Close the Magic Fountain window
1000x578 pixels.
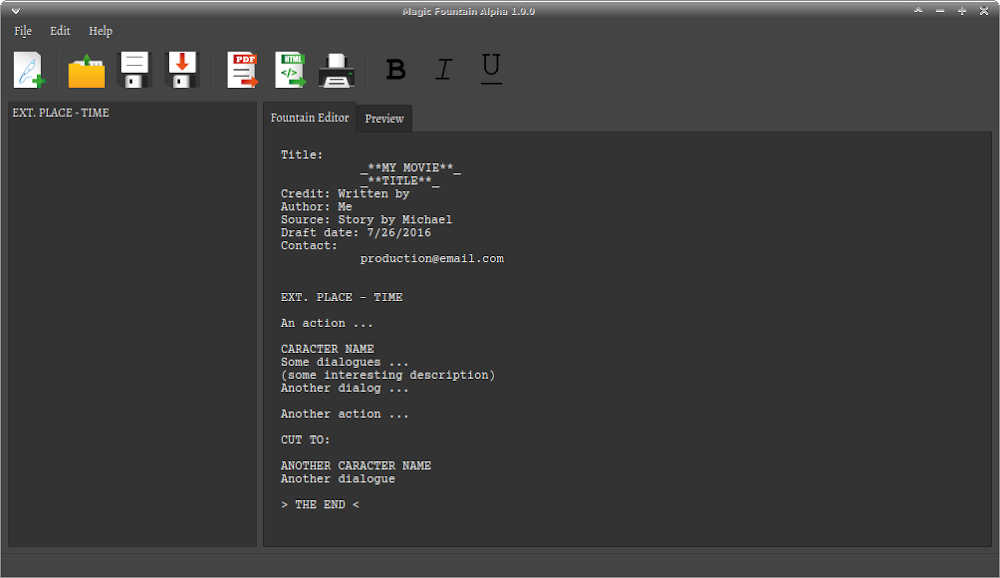click(984, 11)
